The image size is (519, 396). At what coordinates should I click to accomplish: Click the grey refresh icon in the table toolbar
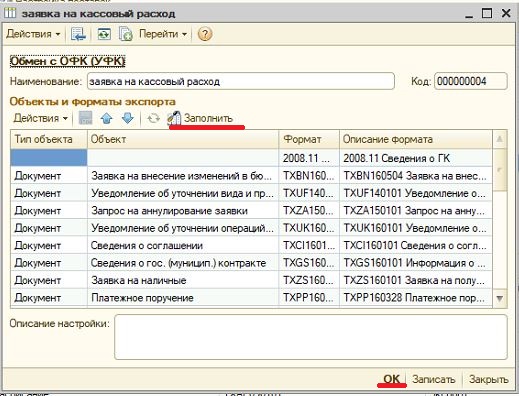[153, 118]
